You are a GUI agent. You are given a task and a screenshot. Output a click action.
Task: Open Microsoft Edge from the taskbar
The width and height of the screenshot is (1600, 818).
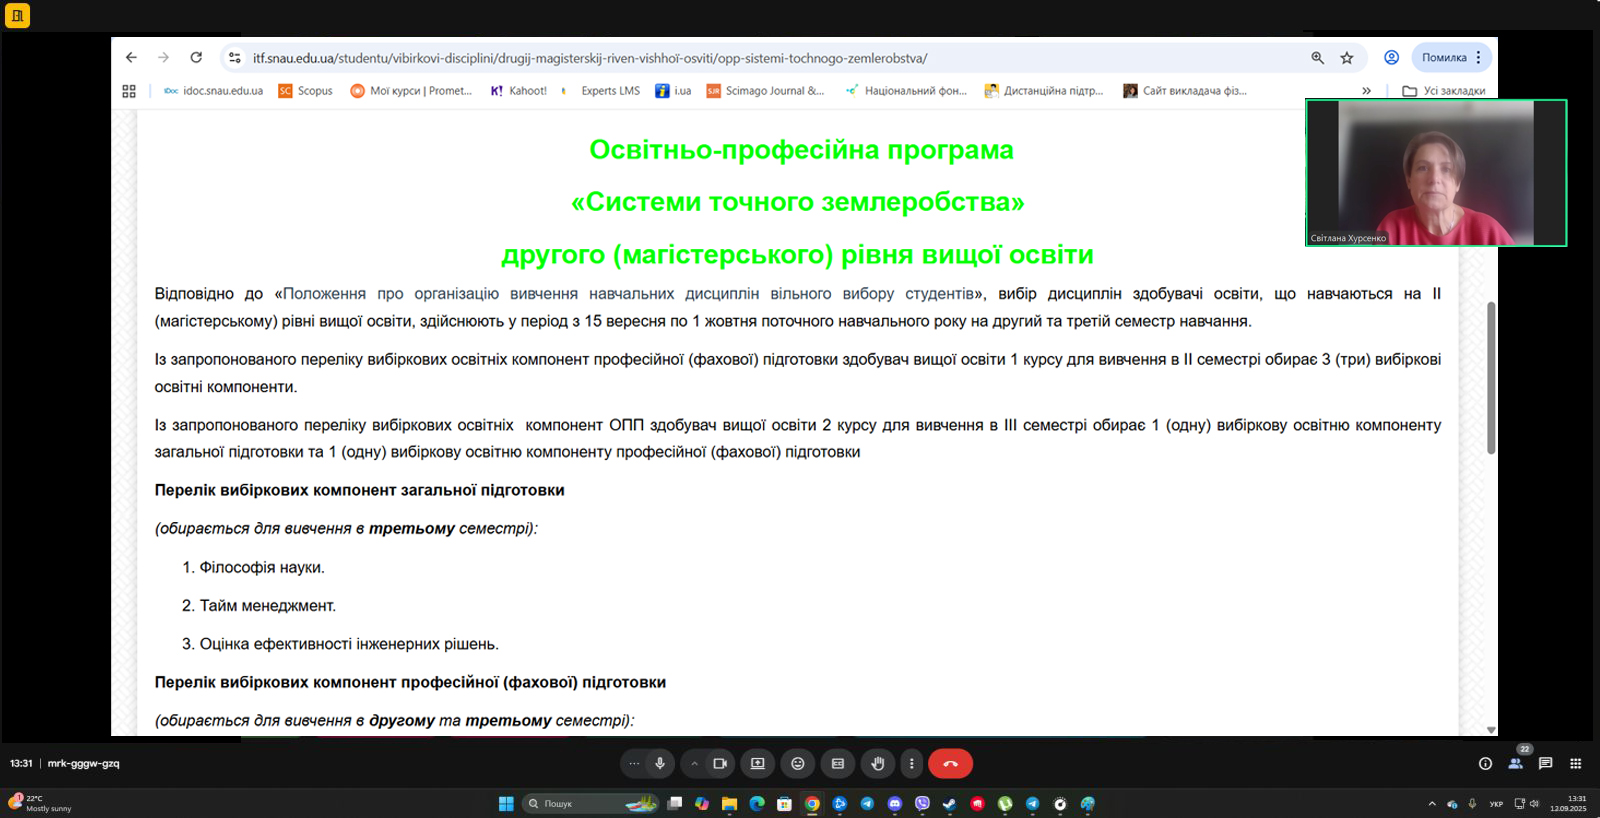tap(757, 804)
